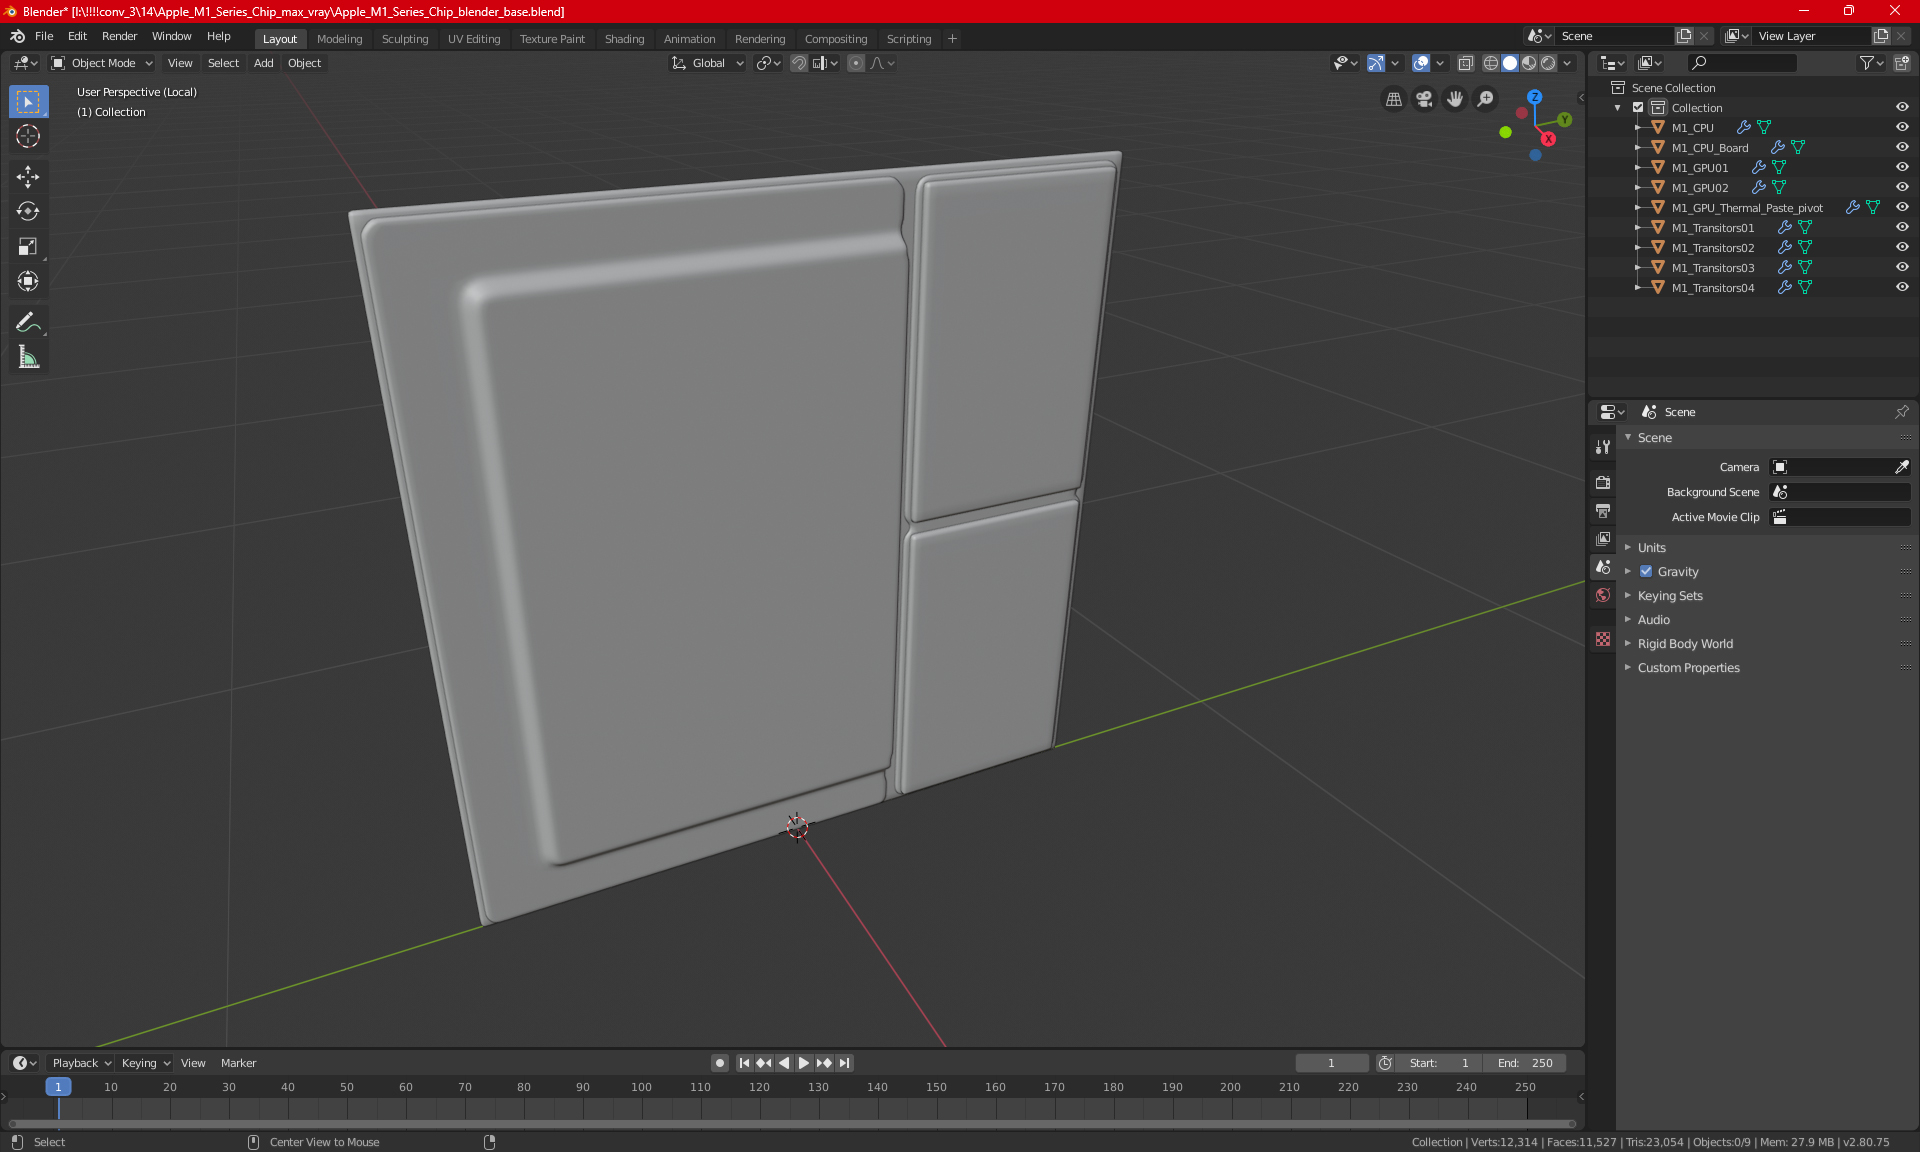Expand the Keying Sets panel

(x=1669, y=595)
